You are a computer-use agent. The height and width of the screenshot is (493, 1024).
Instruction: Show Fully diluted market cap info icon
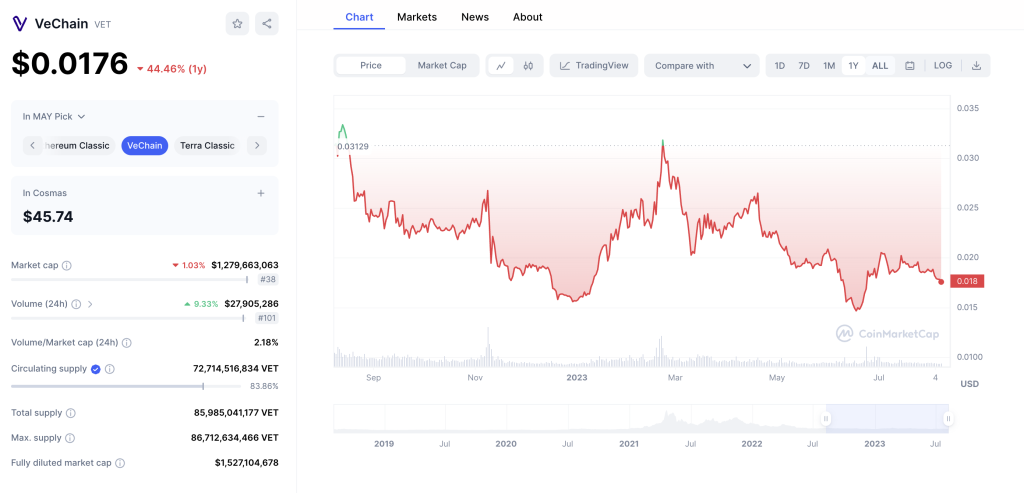pos(120,463)
